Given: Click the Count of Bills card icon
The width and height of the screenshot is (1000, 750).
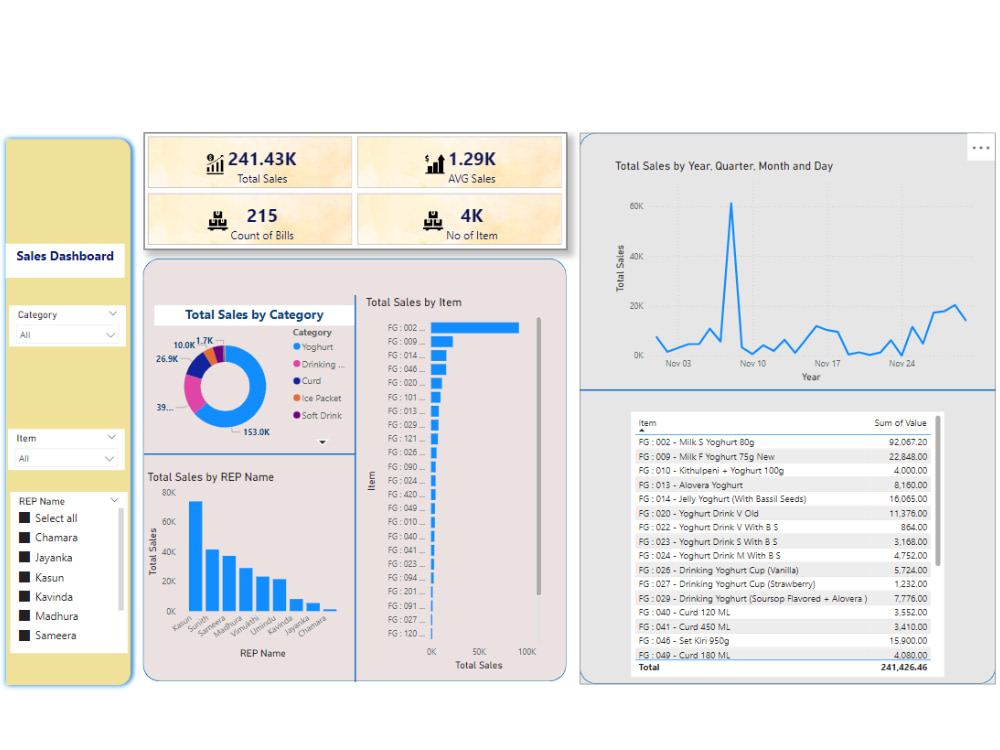Looking at the screenshot, I should (217, 221).
